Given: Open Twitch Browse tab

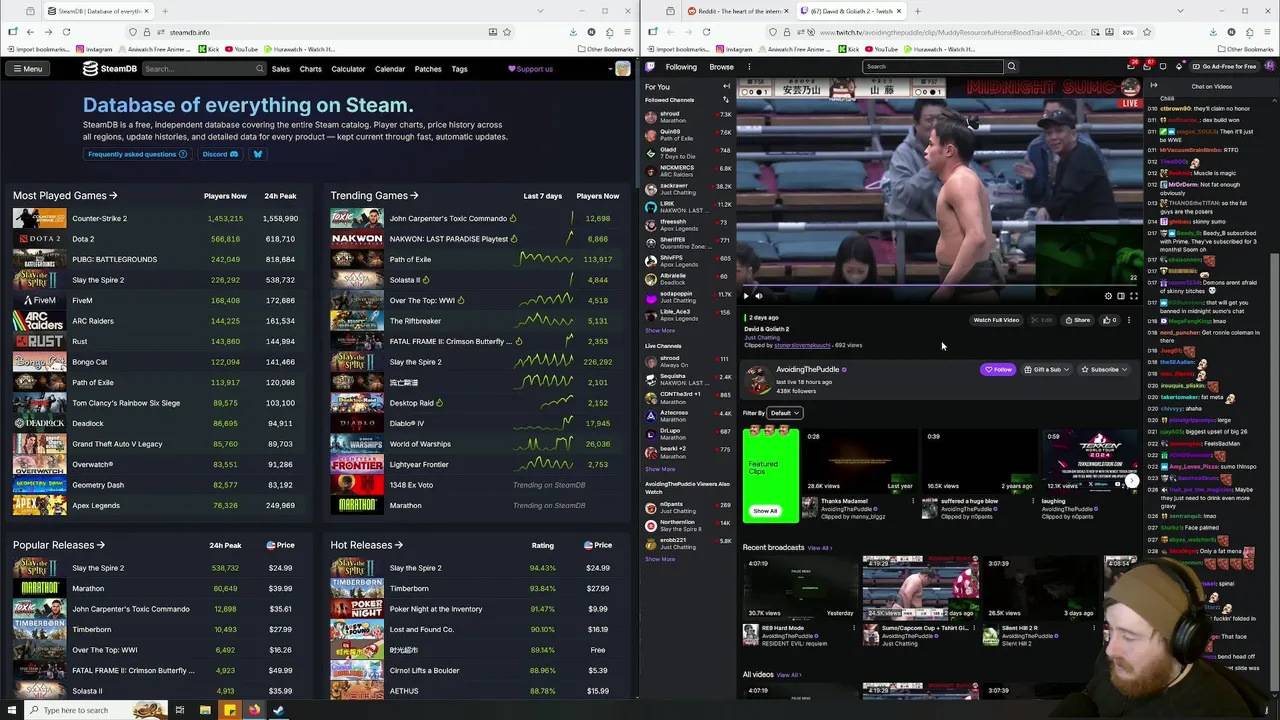Looking at the screenshot, I should point(721,67).
